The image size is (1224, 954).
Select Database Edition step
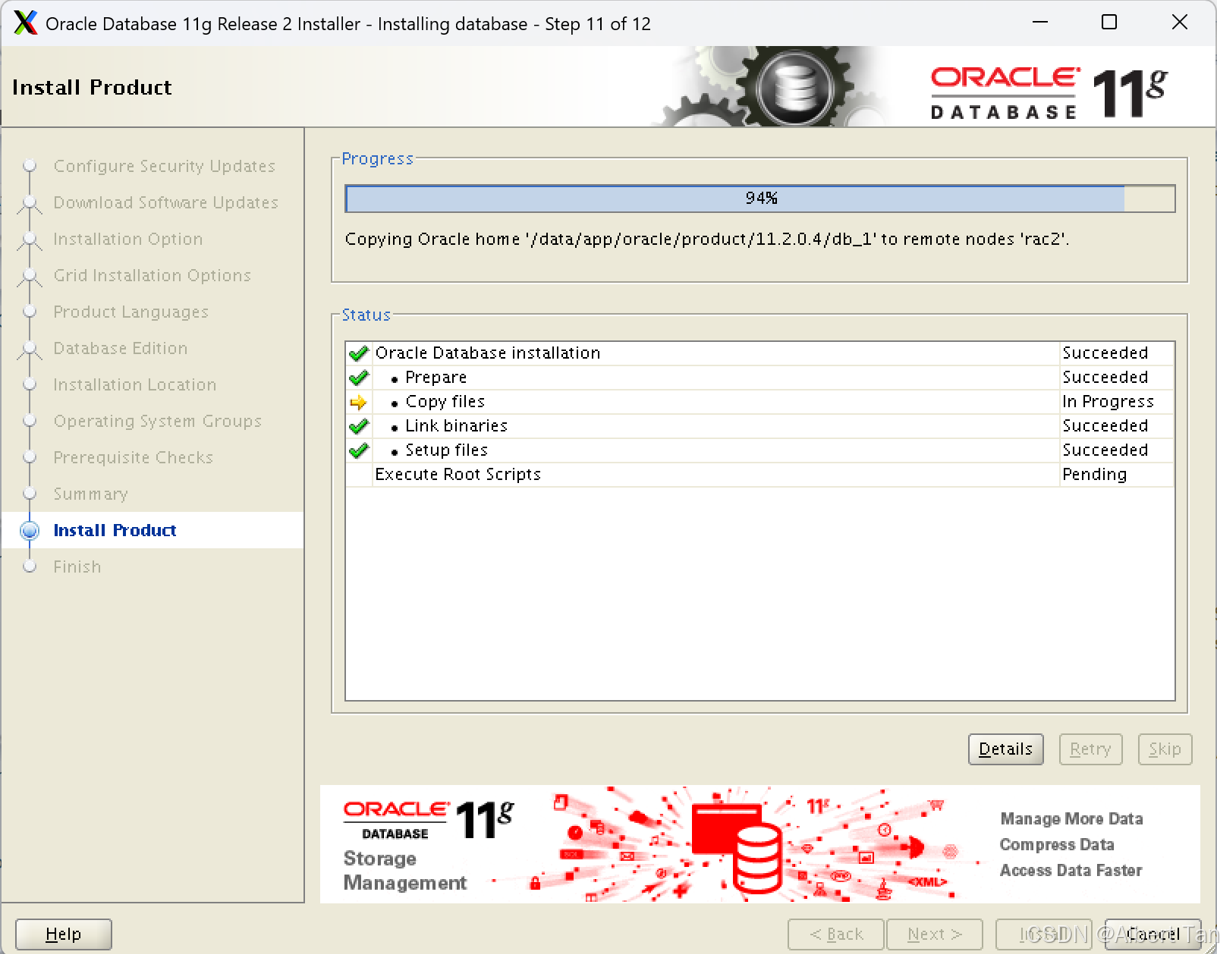point(120,348)
